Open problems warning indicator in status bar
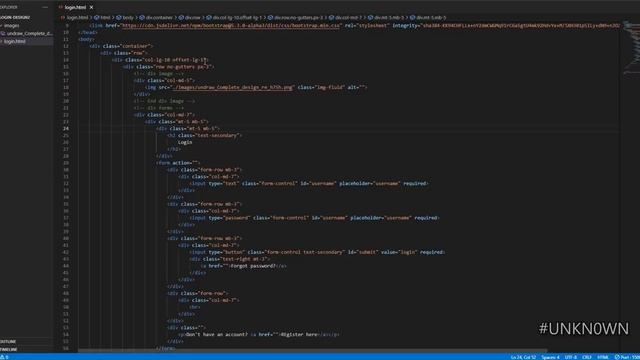Image resolution: width=640 pixels, height=360 pixels. (x=4, y=357)
